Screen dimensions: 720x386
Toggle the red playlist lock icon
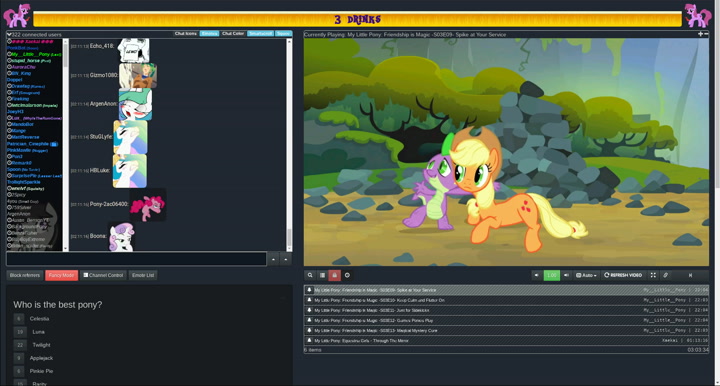335,275
